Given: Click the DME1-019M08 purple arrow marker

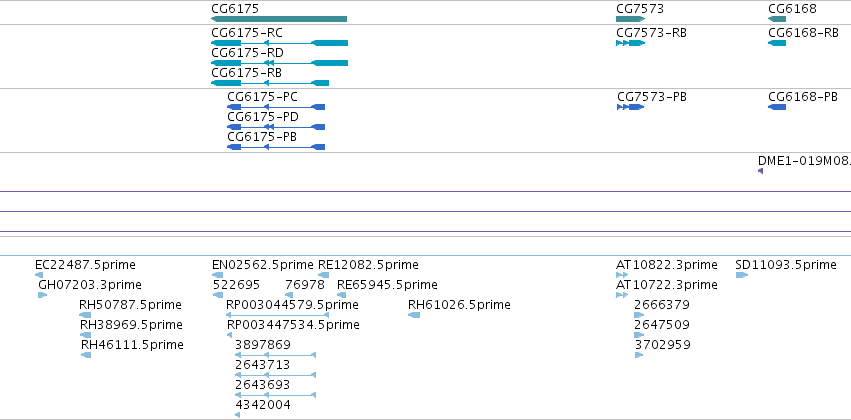Looking at the screenshot, I should tap(760, 171).
